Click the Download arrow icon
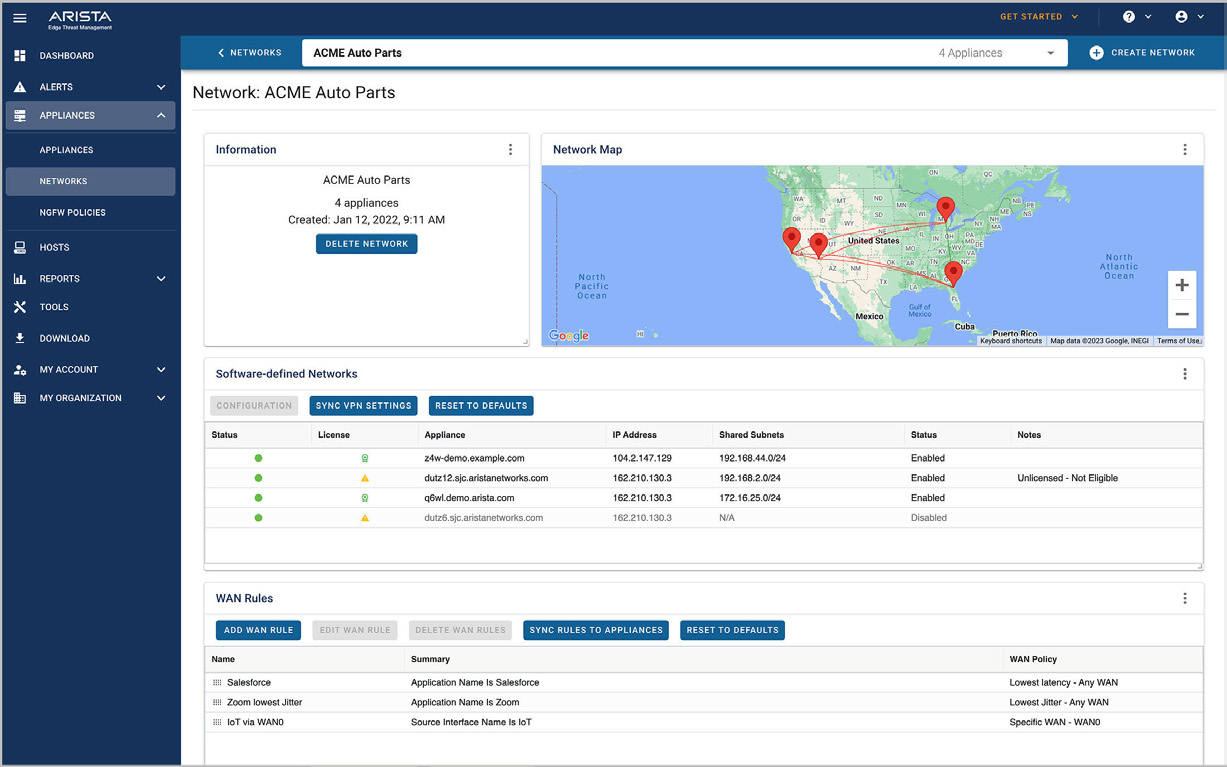Screen dimensions: 1227x767 click(20, 338)
